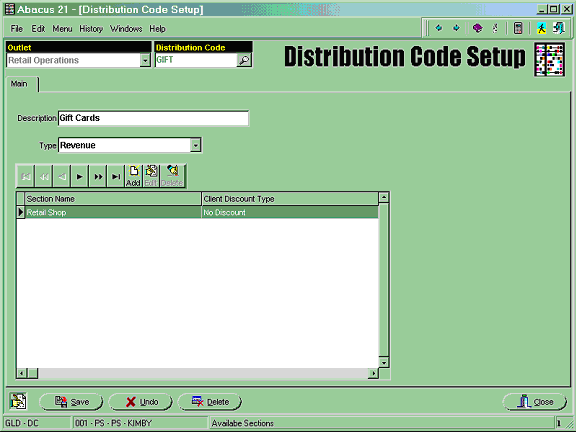Click the Undo button
The width and height of the screenshot is (576, 432).
(141, 402)
